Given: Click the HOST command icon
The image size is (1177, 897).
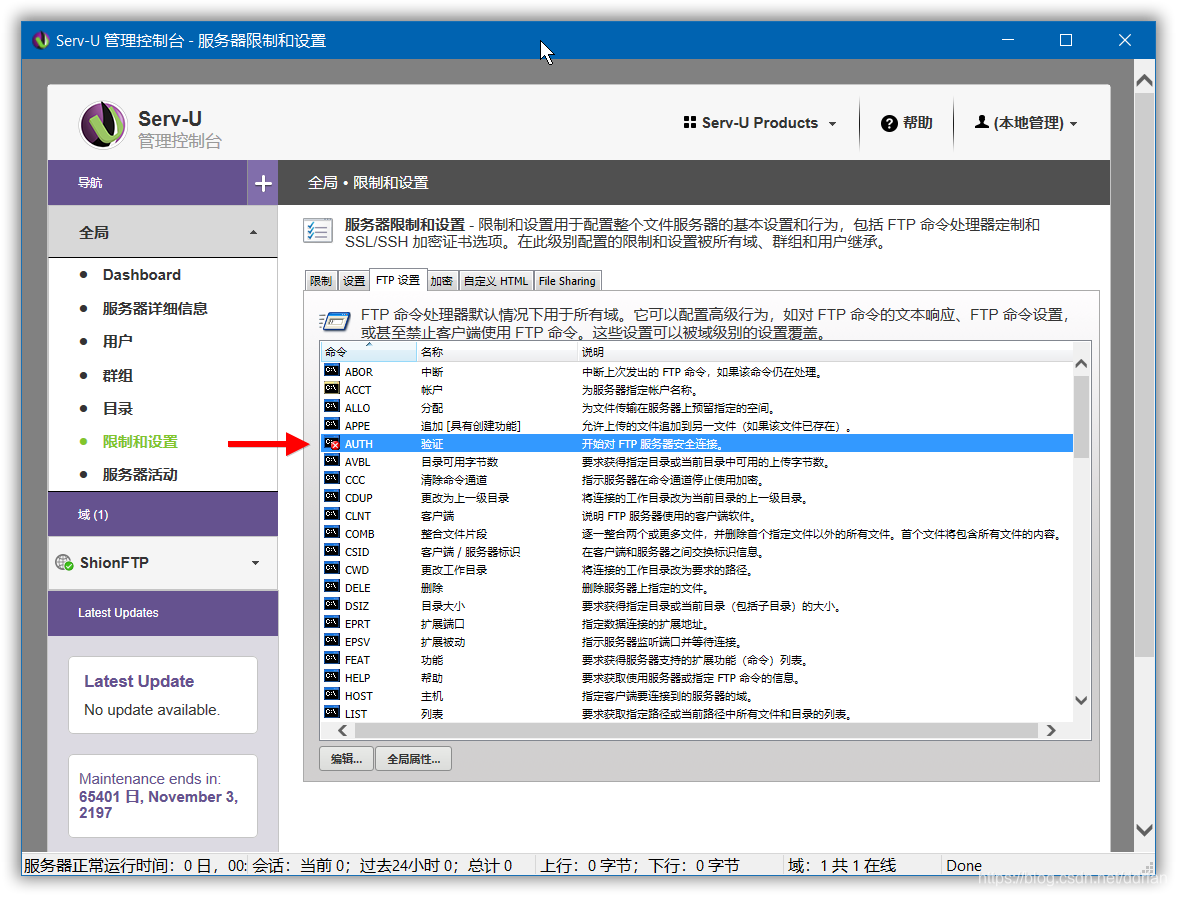Looking at the screenshot, I should [332, 695].
